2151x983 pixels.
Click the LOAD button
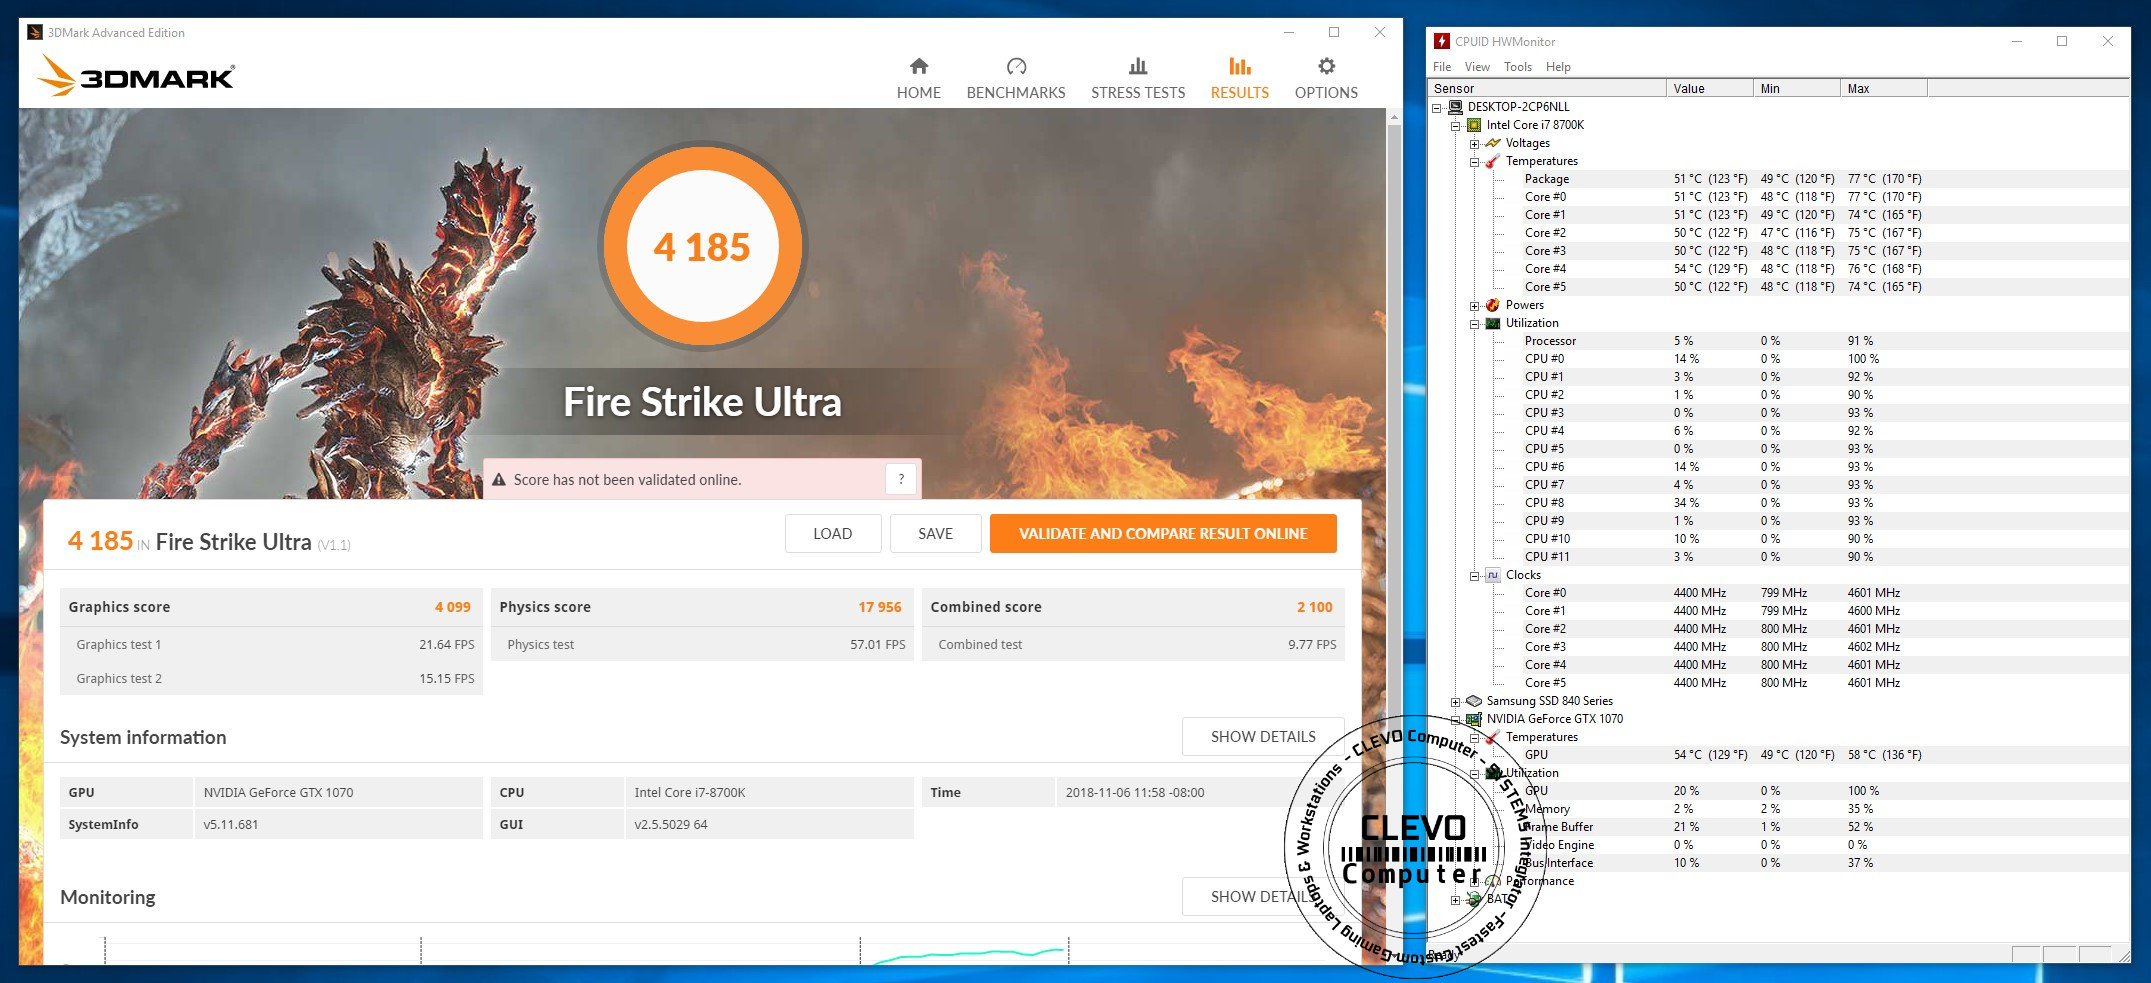833,533
